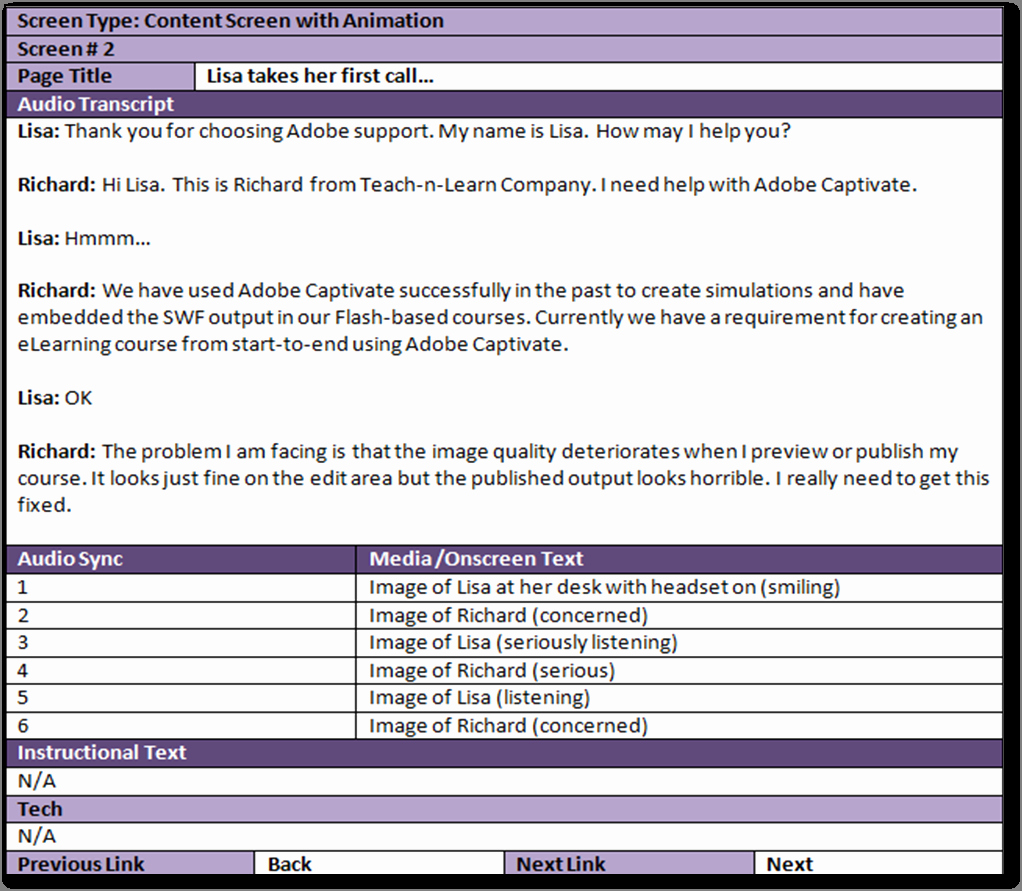Click 'Image of Lisa (listening)' cell
Viewport: 1022px width, 891px height.
tap(679, 698)
